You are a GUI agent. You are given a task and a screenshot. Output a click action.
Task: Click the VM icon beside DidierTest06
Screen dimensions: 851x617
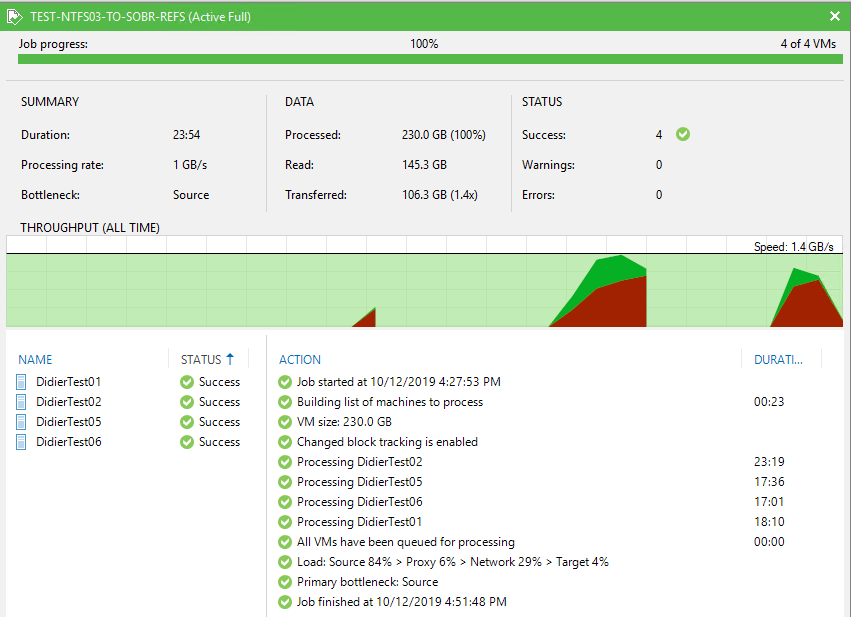tap(20, 441)
